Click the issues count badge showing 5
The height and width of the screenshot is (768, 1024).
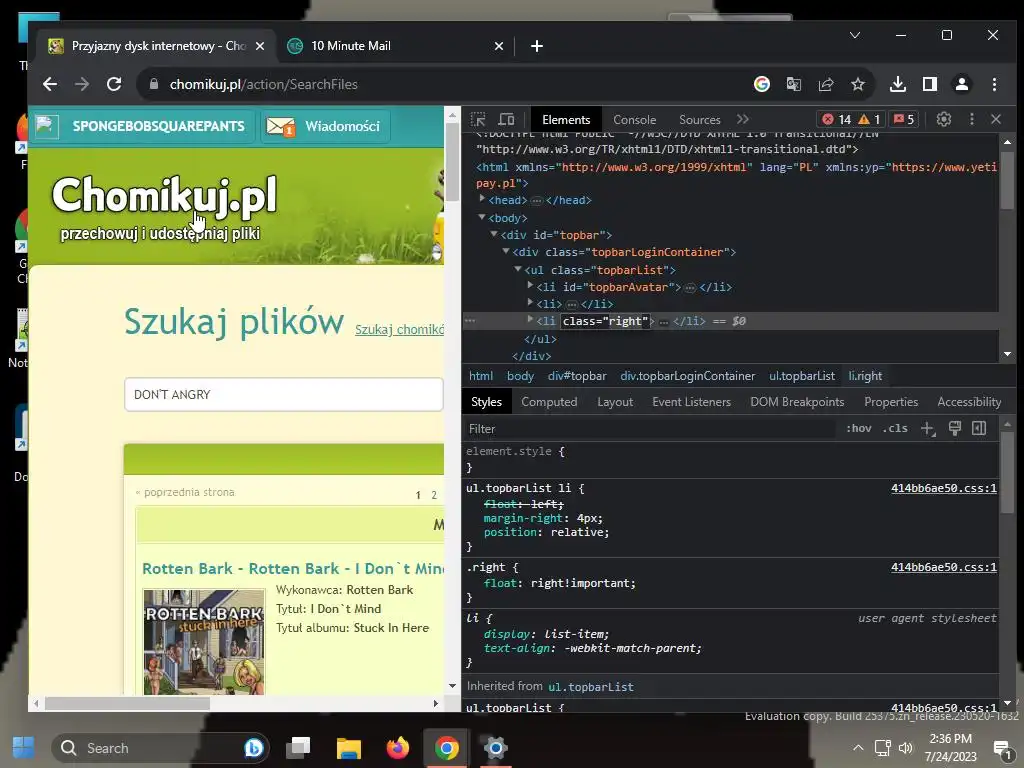pos(904,119)
